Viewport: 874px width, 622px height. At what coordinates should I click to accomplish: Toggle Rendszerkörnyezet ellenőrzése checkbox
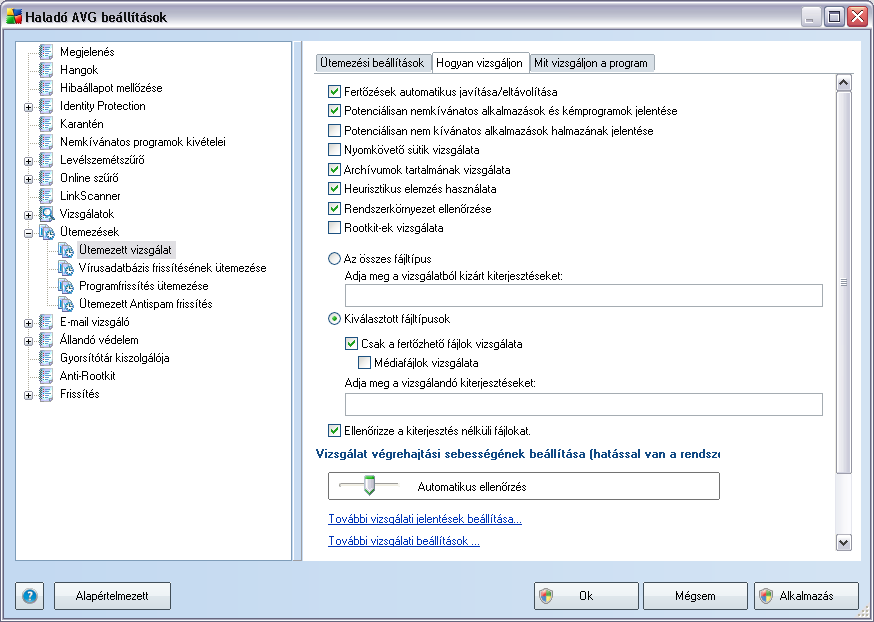pos(334,208)
